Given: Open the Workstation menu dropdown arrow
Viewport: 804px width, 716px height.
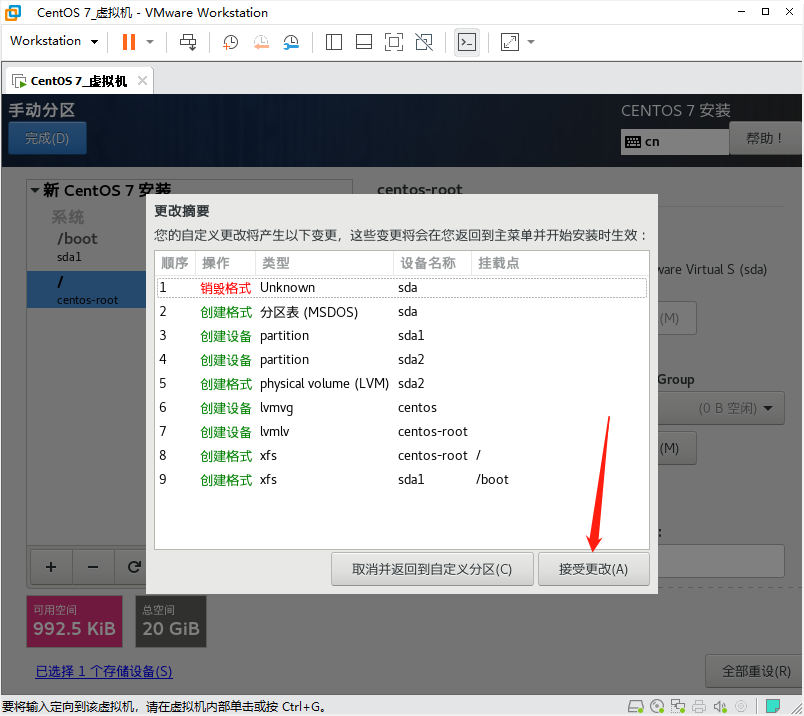Looking at the screenshot, I should click(94, 42).
